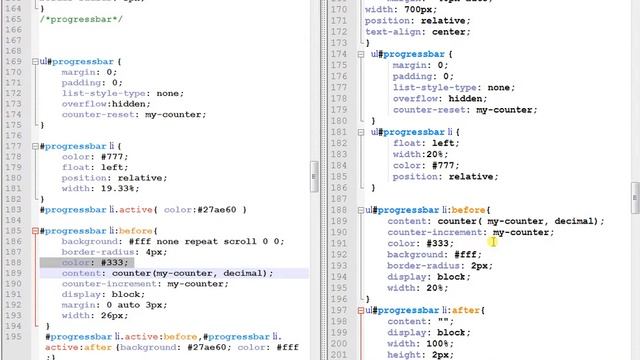Collapse the ul#progressbar block at left line 169
This screenshot has width=640, height=360.
35,62
